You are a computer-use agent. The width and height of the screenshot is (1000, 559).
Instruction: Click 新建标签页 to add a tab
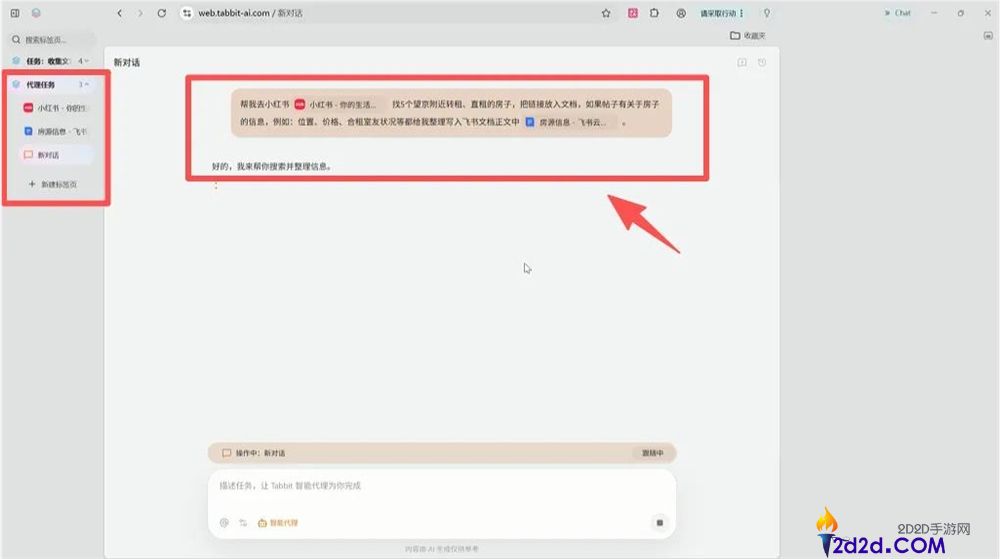pyautogui.click(x=54, y=184)
